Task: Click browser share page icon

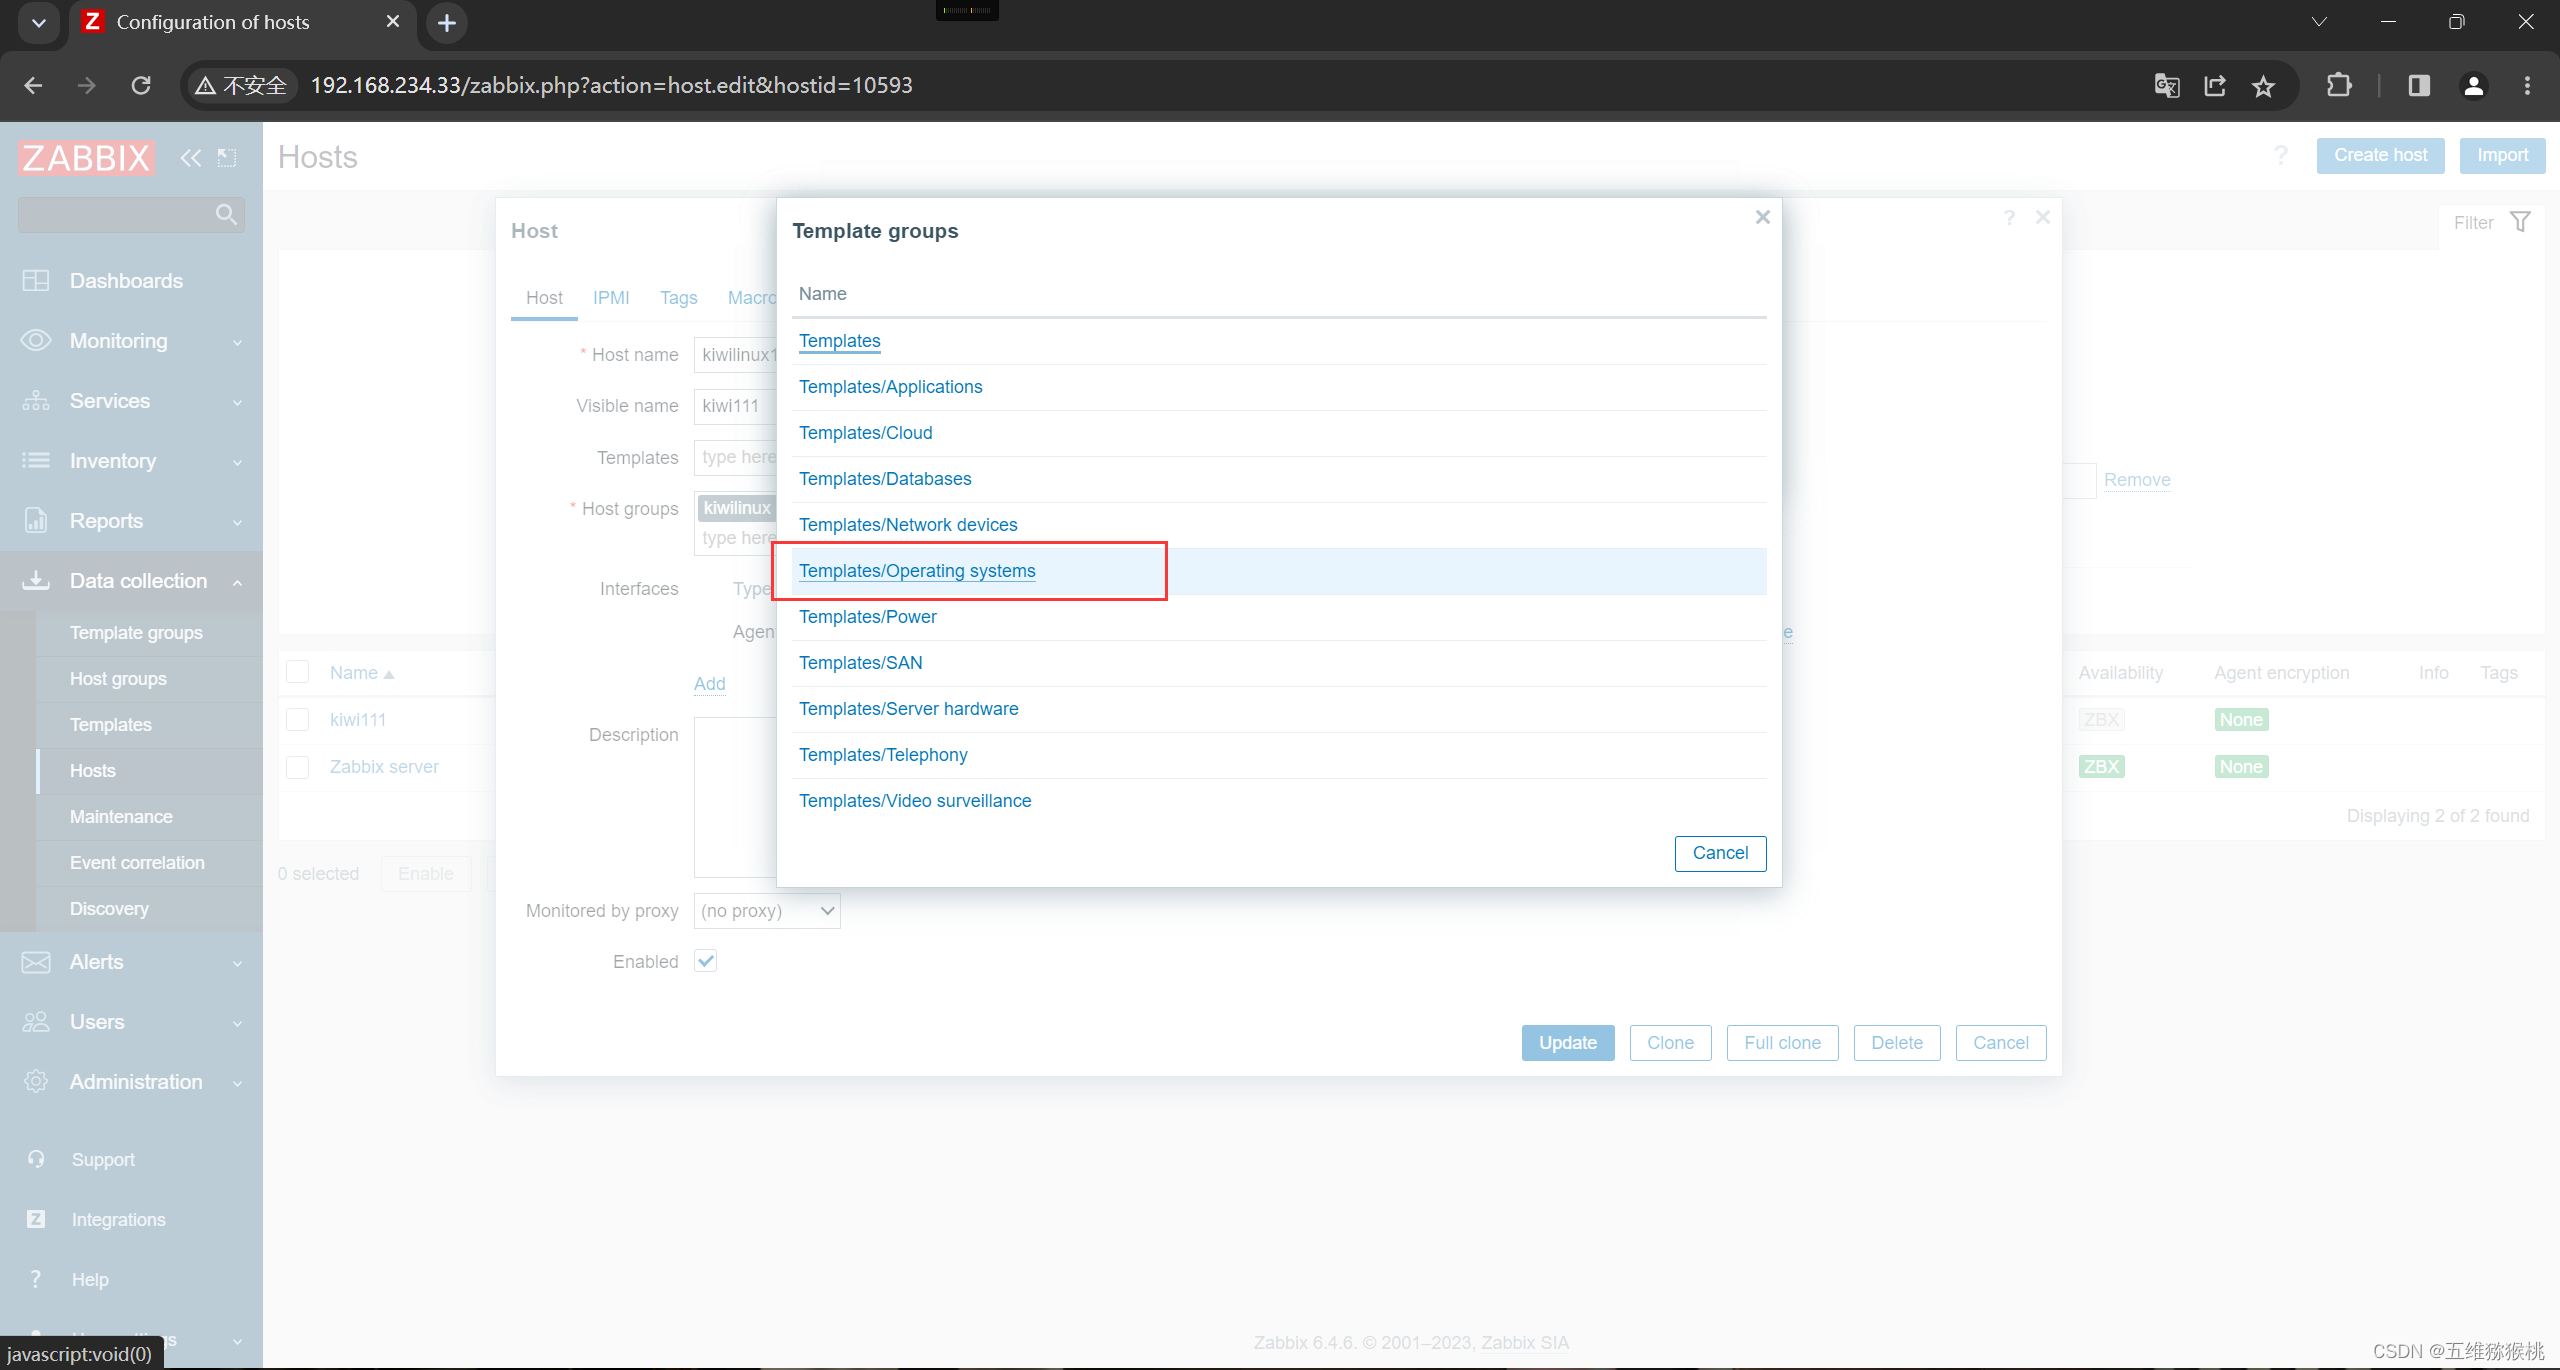Action: (x=2215, y=86)
